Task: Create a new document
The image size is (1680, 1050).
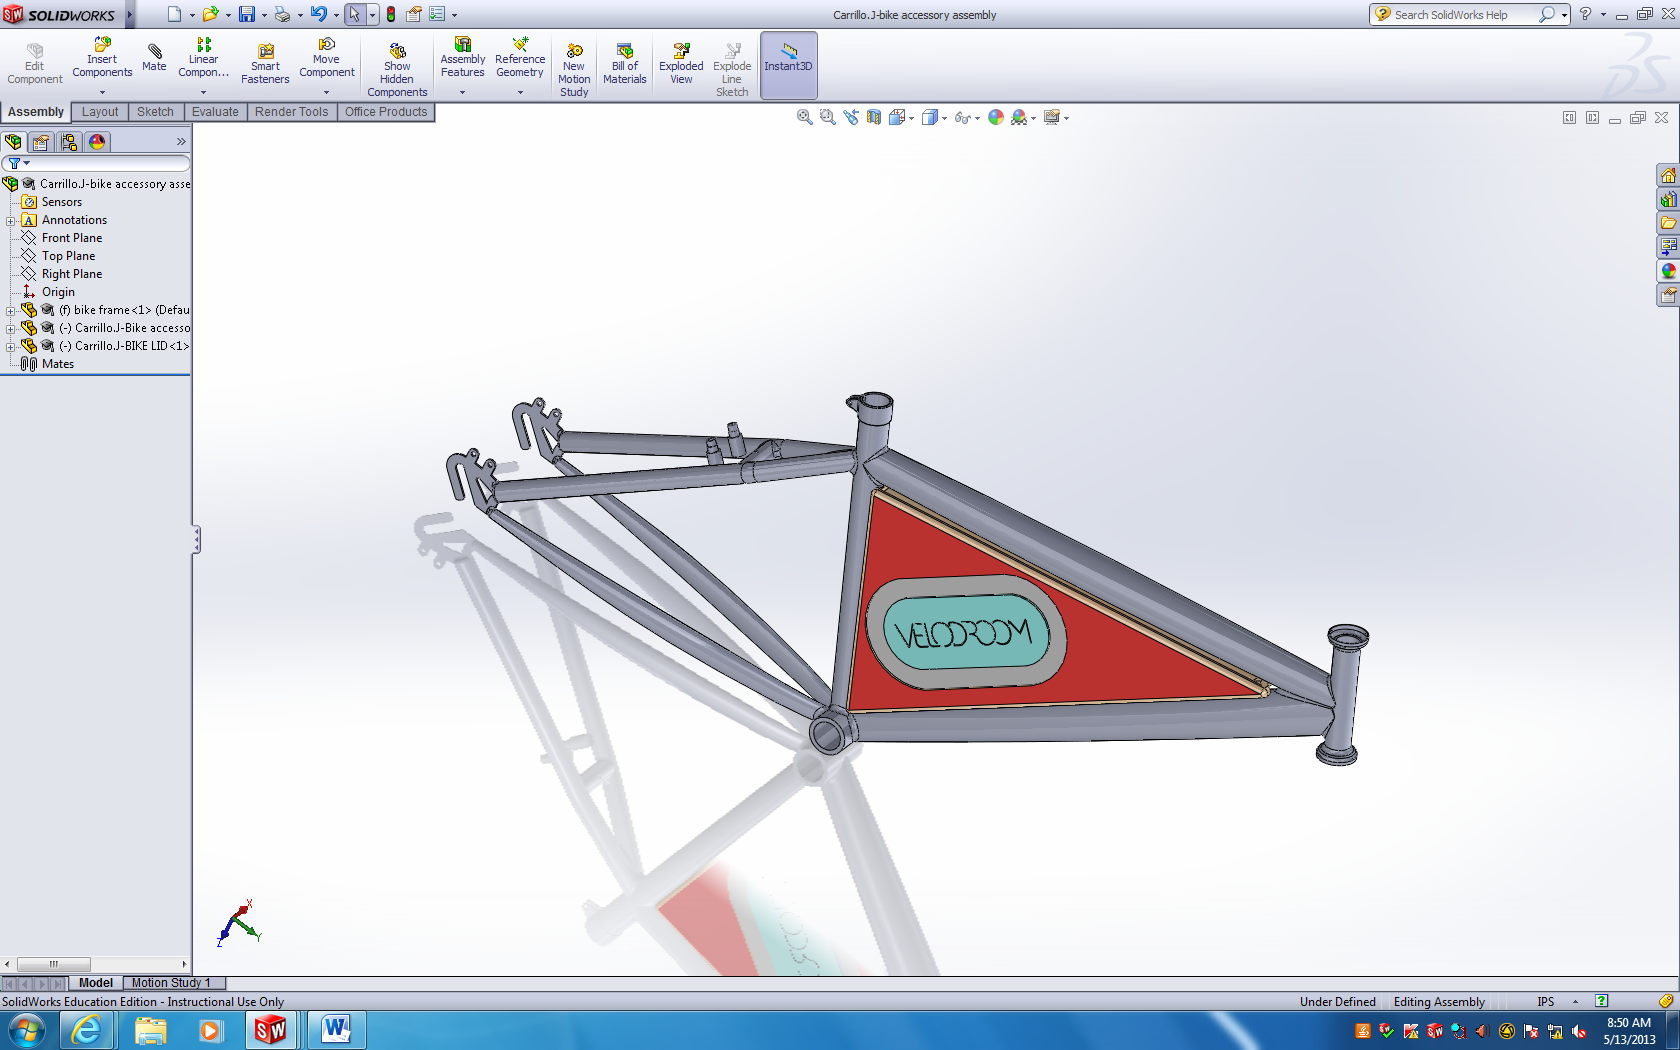Action: point(174,14)
